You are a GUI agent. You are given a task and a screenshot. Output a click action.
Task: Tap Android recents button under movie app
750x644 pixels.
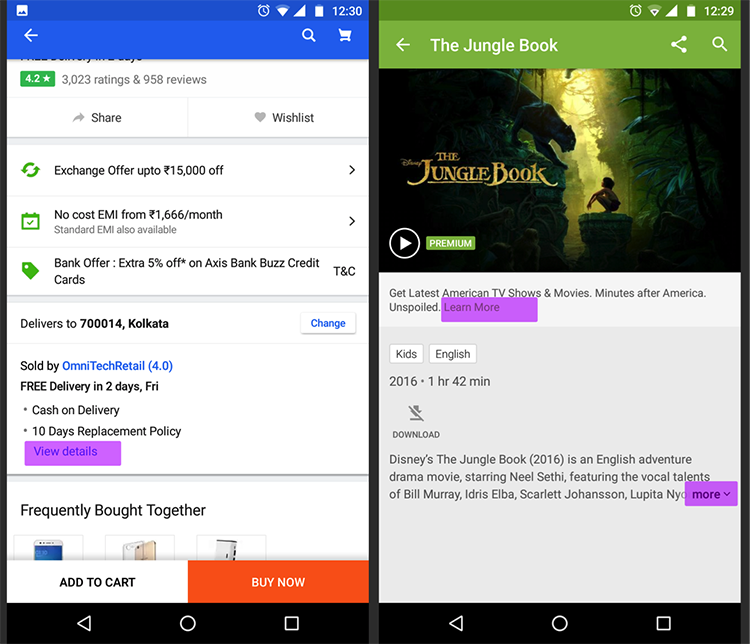[663, 623]
